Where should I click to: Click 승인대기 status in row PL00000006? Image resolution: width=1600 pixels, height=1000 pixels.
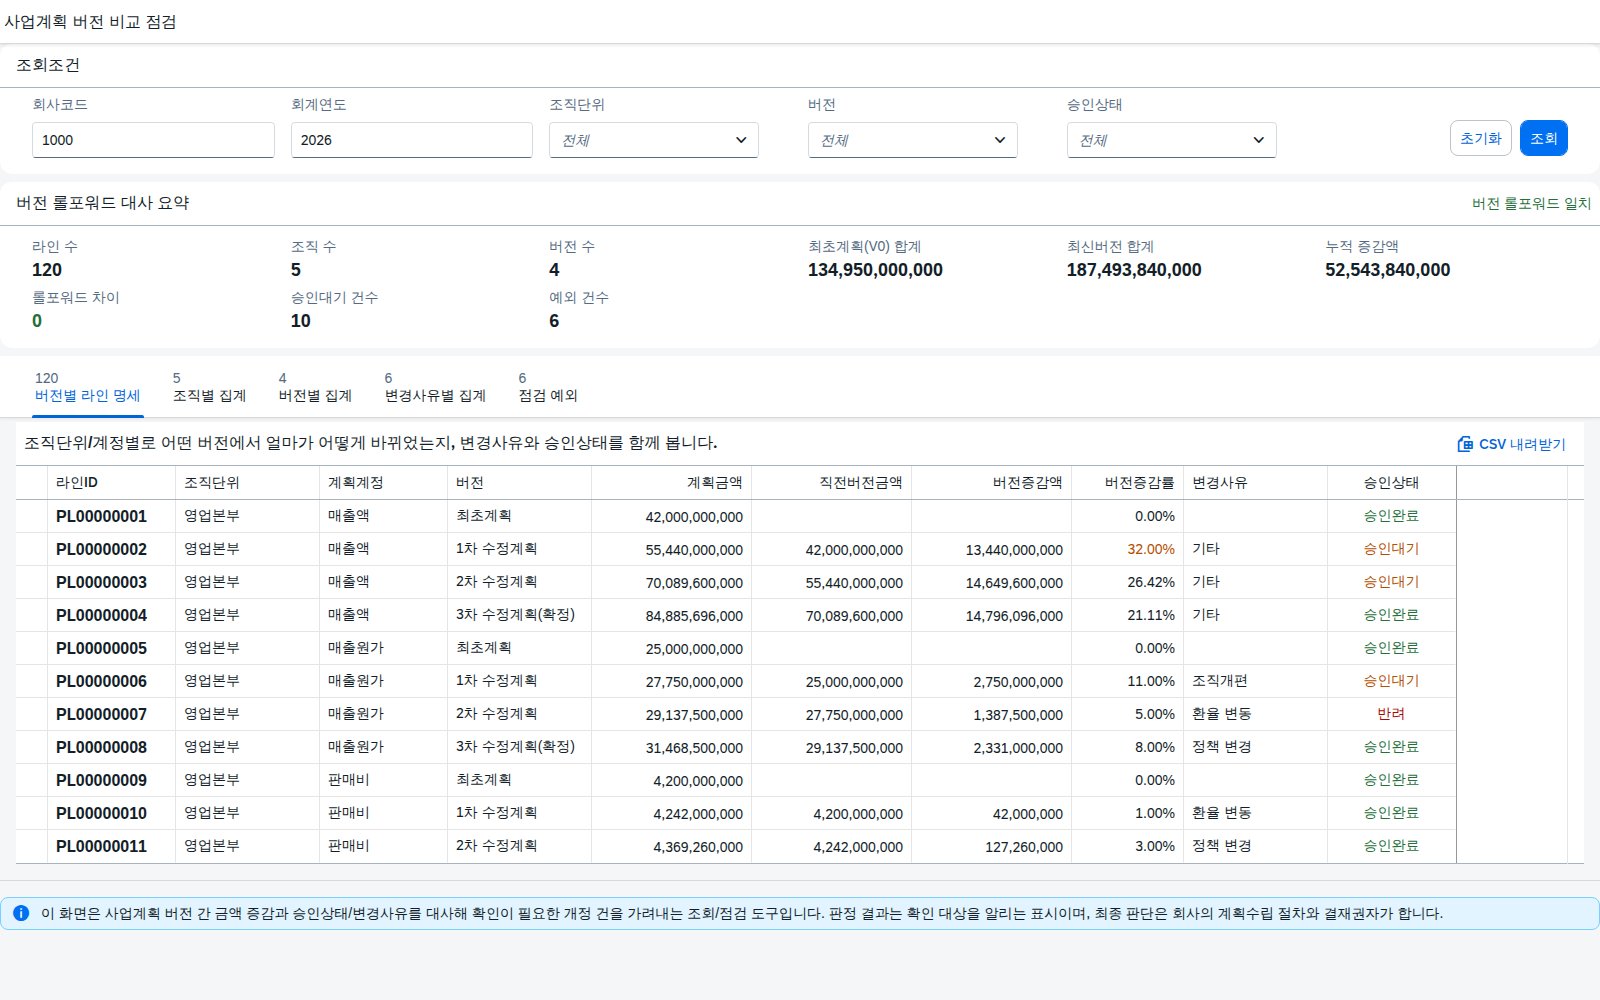point(1391,681)
